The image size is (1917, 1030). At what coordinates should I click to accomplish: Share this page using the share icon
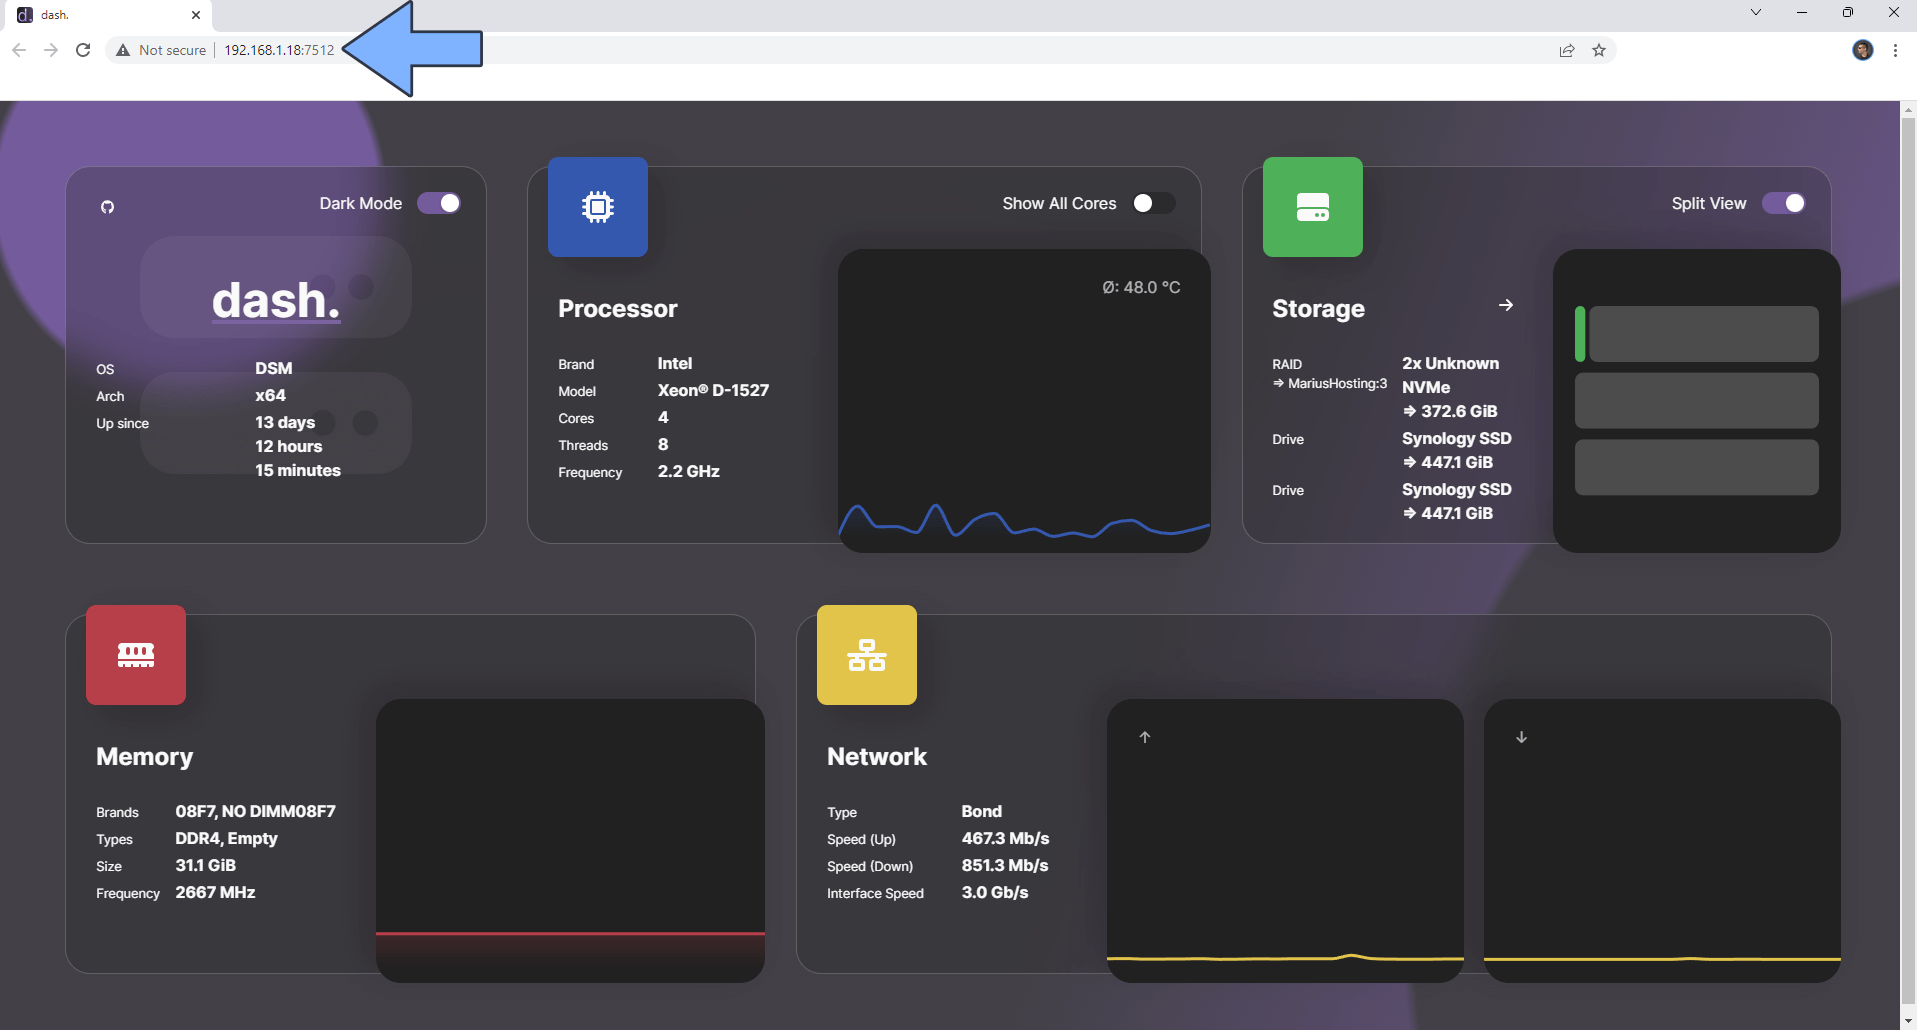tap(1567, 50)
